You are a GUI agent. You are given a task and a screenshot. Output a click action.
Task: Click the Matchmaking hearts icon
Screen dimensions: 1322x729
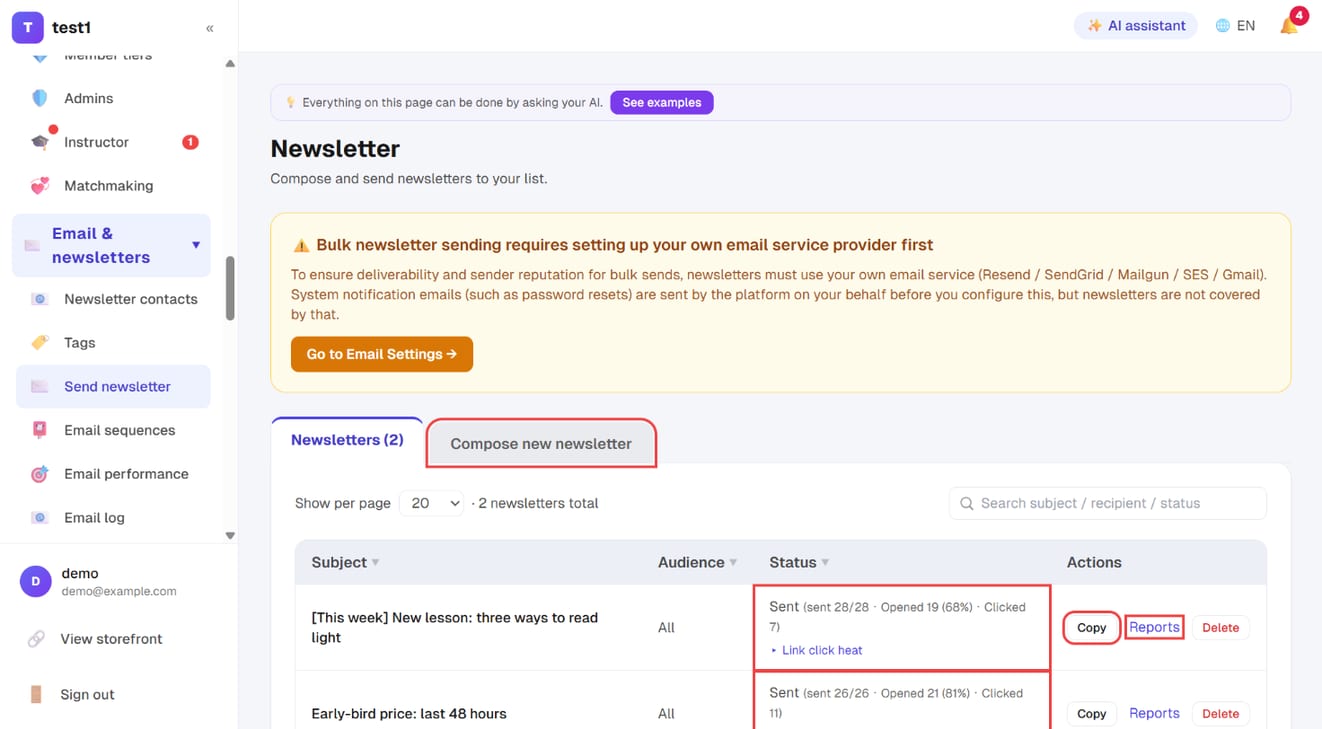click(x=40, y=186)
